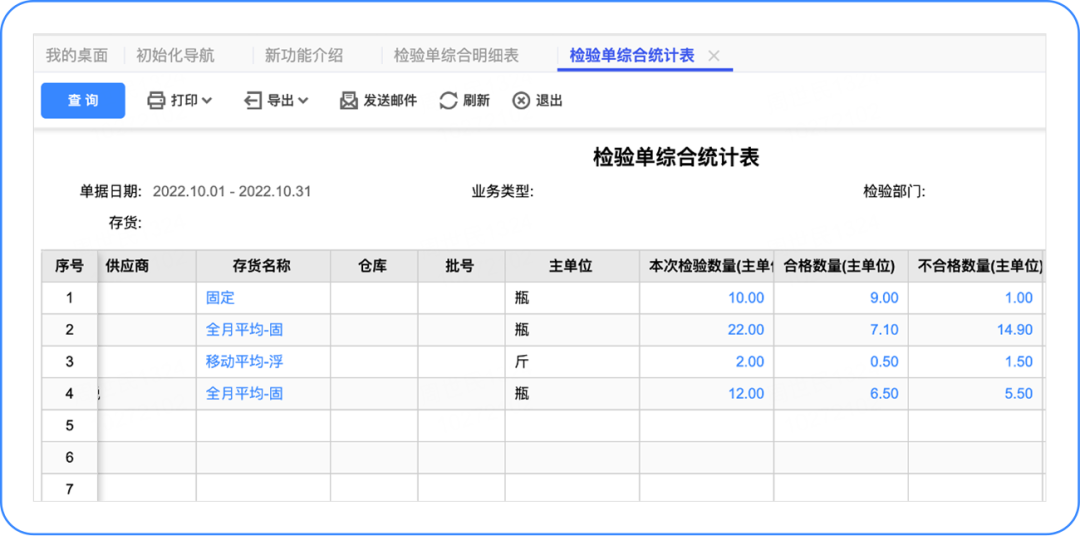Open the 固定 inventory link
This screenshot has width=1080, height=536.
coord(220,298)
